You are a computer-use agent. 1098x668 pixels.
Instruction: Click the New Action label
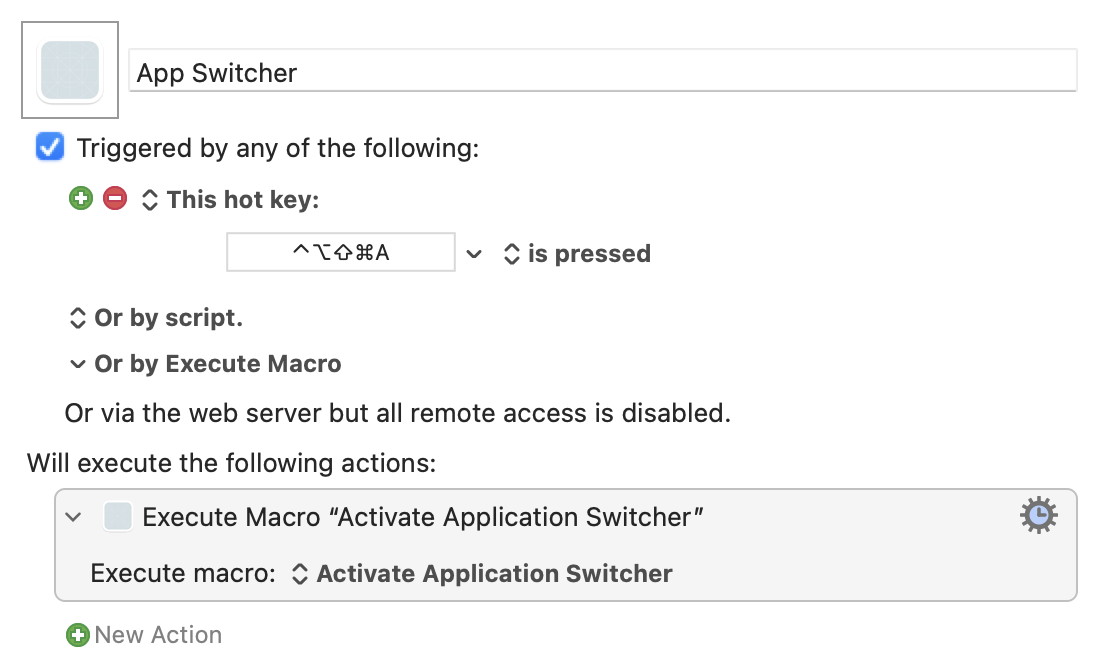[x=158, y=635]
